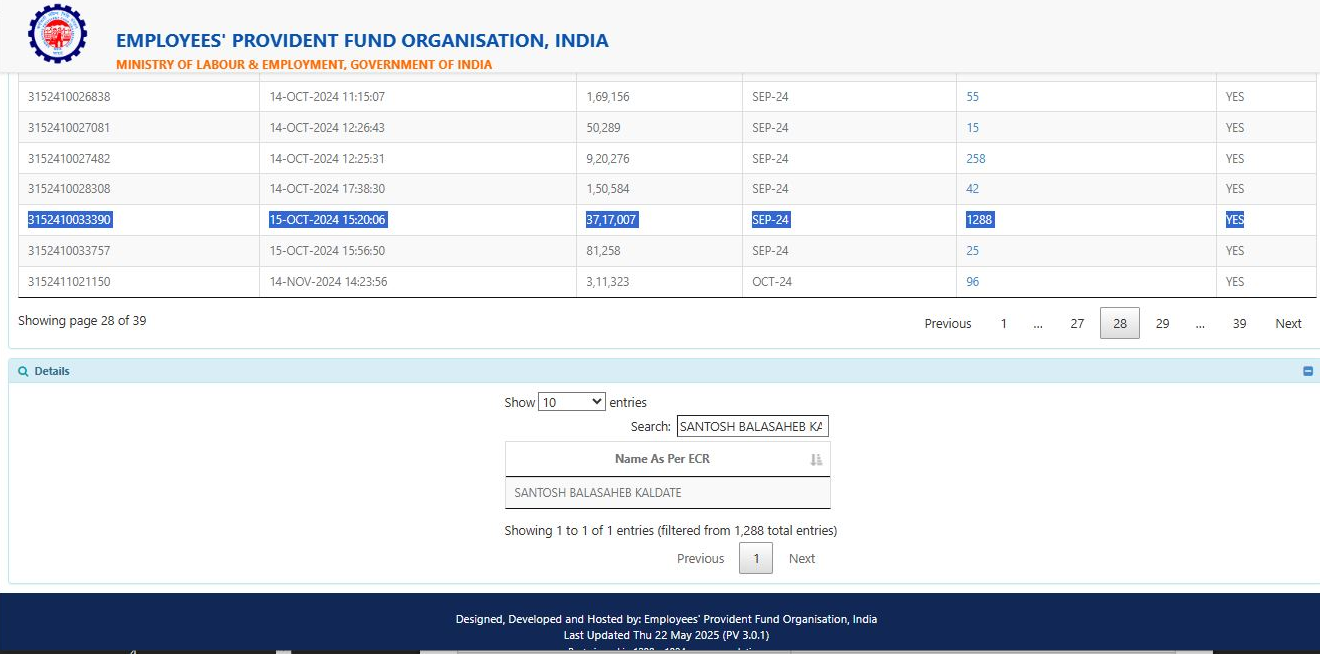
Task: Click date 14-OCT-2024 12:26:43
Action: pyautogui.click(x=327, y=128)
